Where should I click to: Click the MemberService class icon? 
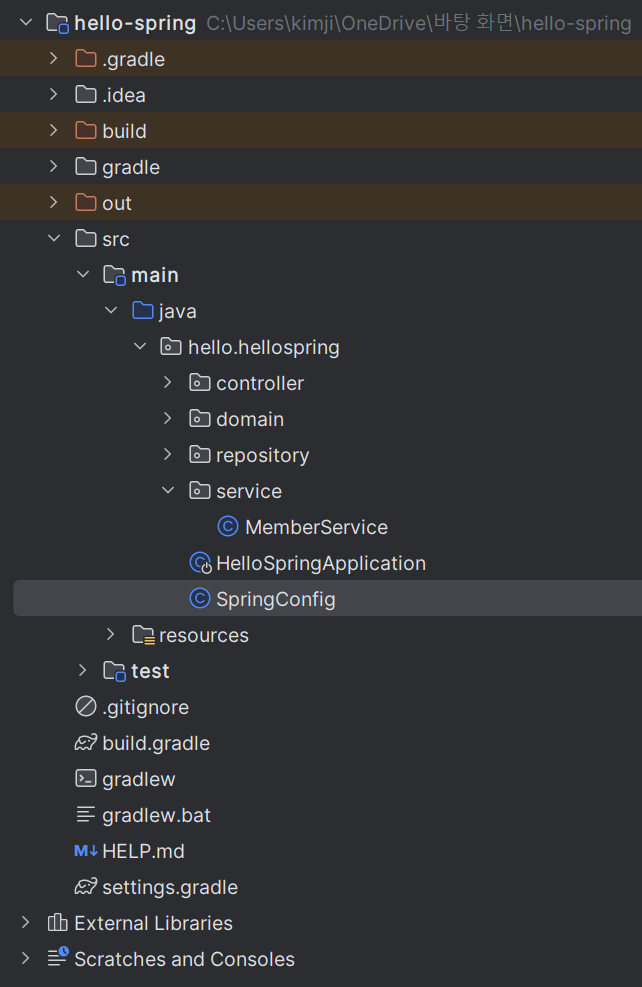point(228,527)
